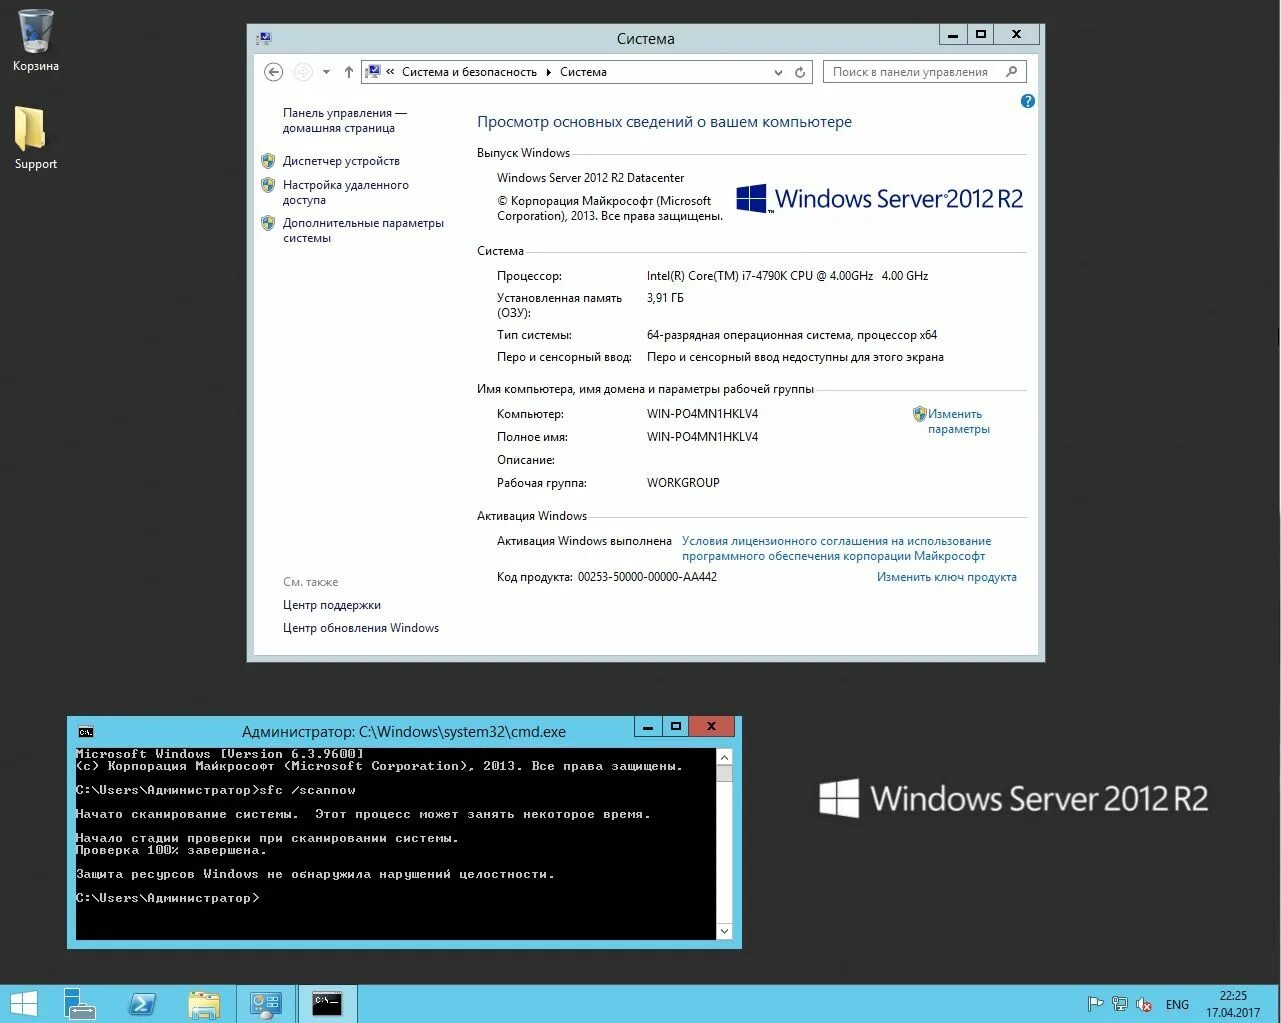Screen dimensions: 1281x1023
Task: Open help with the blue question icon
Action: point(1027,101)
